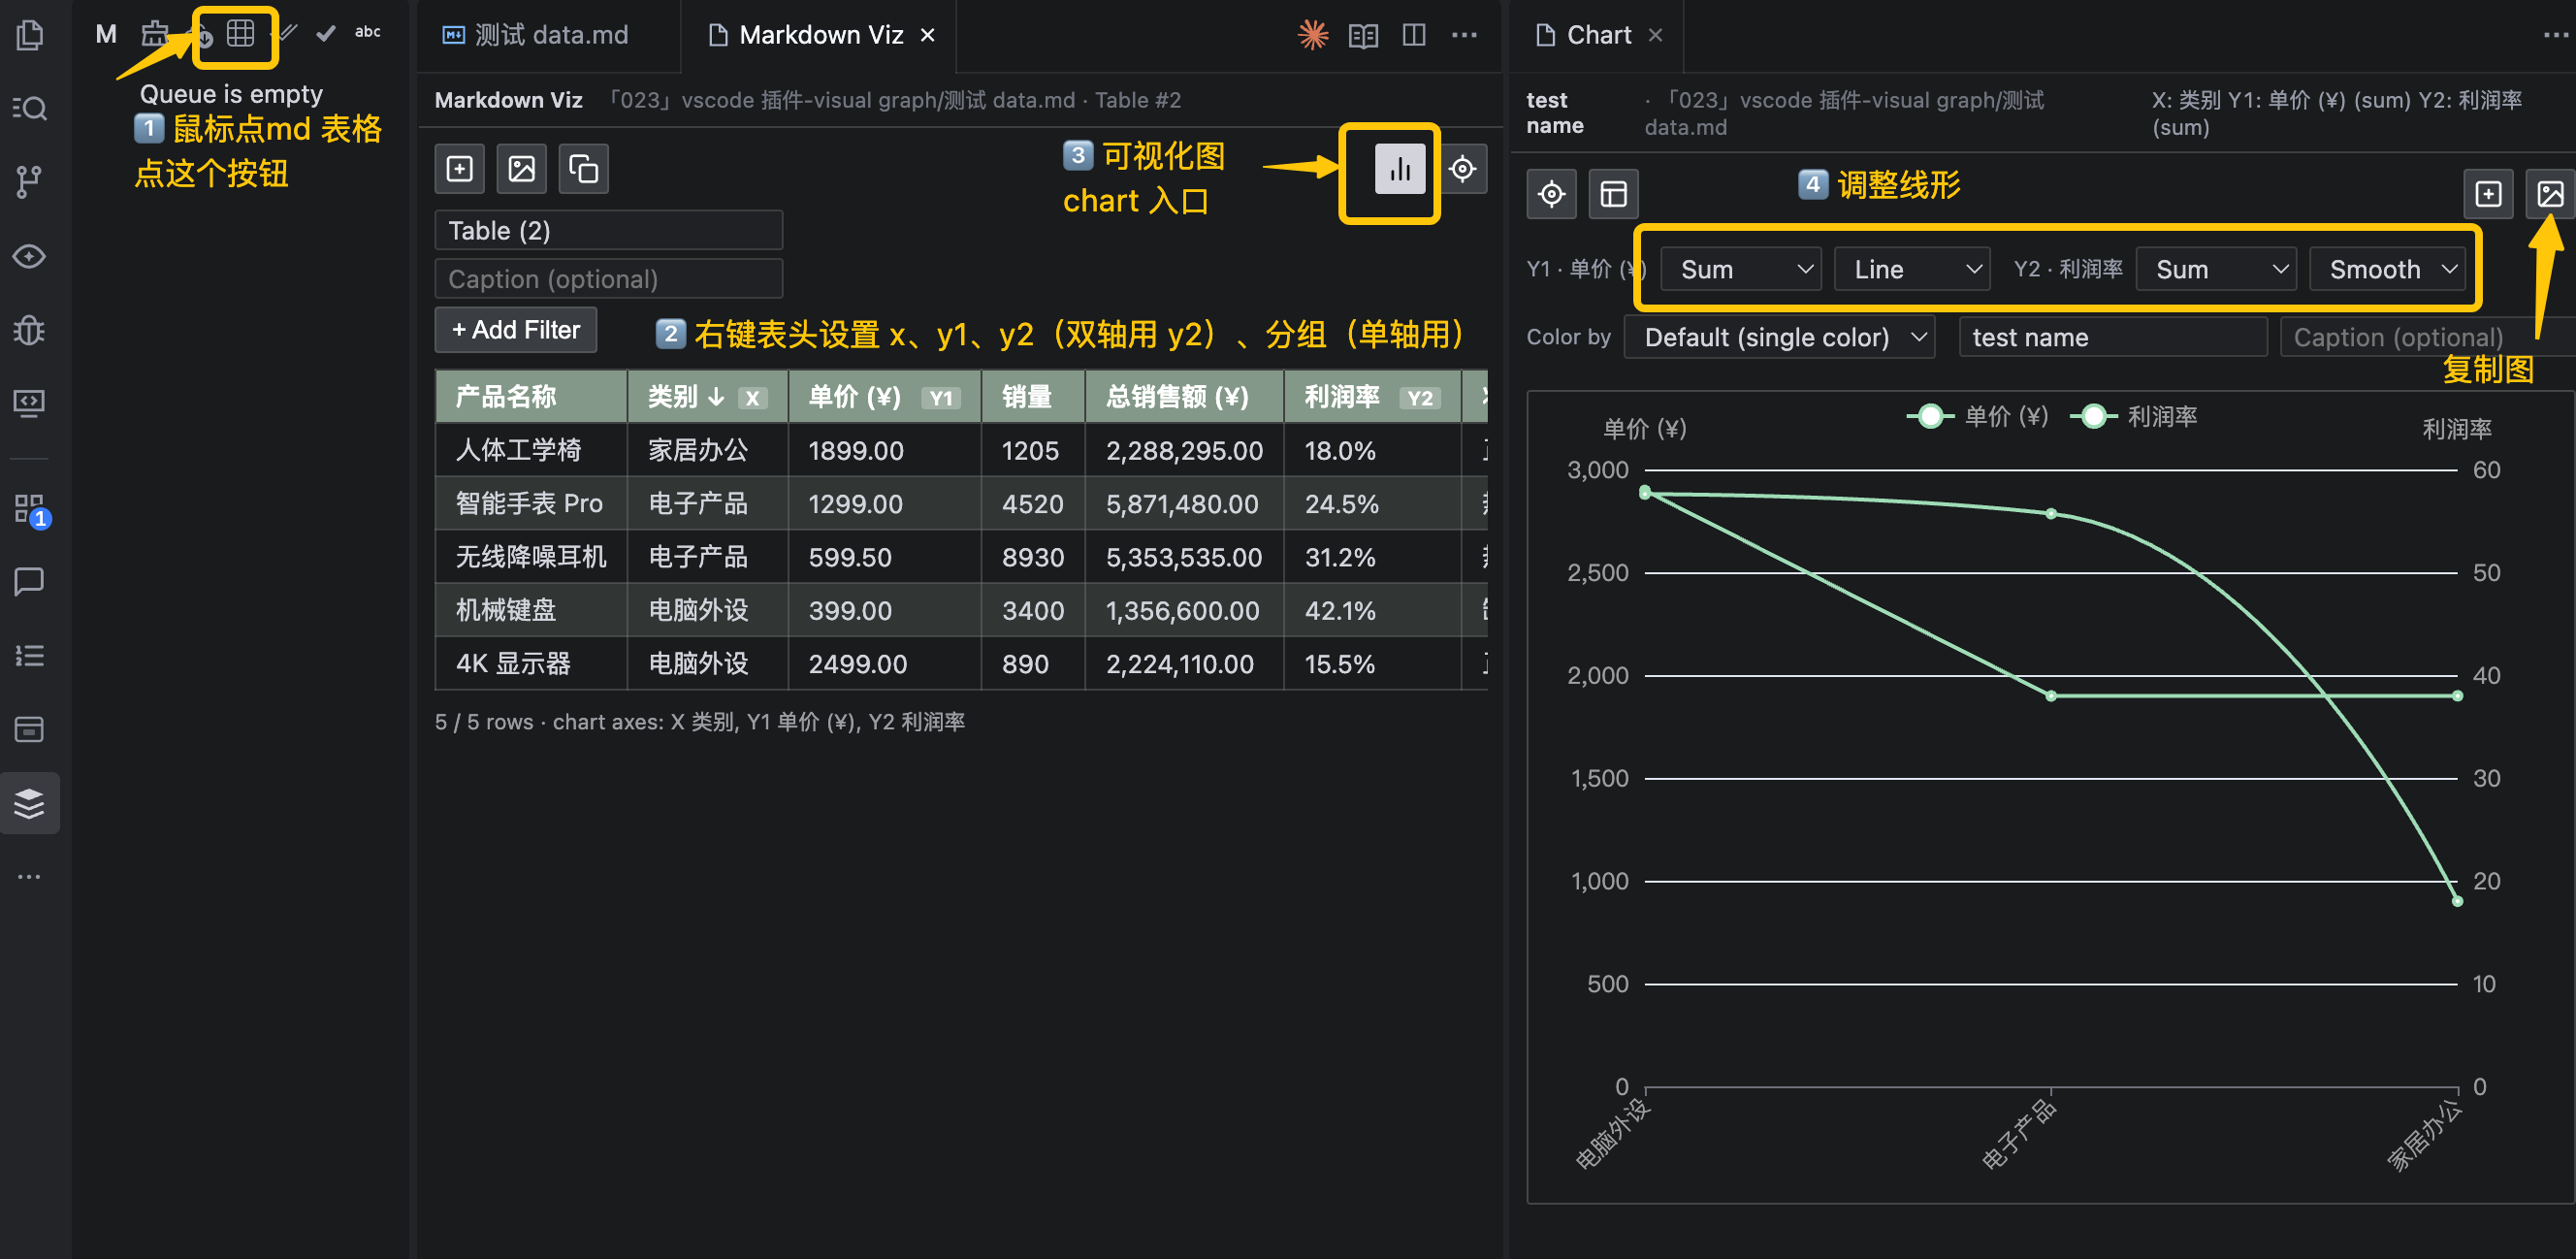Select the stacked layers icon in activity bar
Image resolution: width=2576 pixels, height=1259 pixels.
click(x=30, y=803)
